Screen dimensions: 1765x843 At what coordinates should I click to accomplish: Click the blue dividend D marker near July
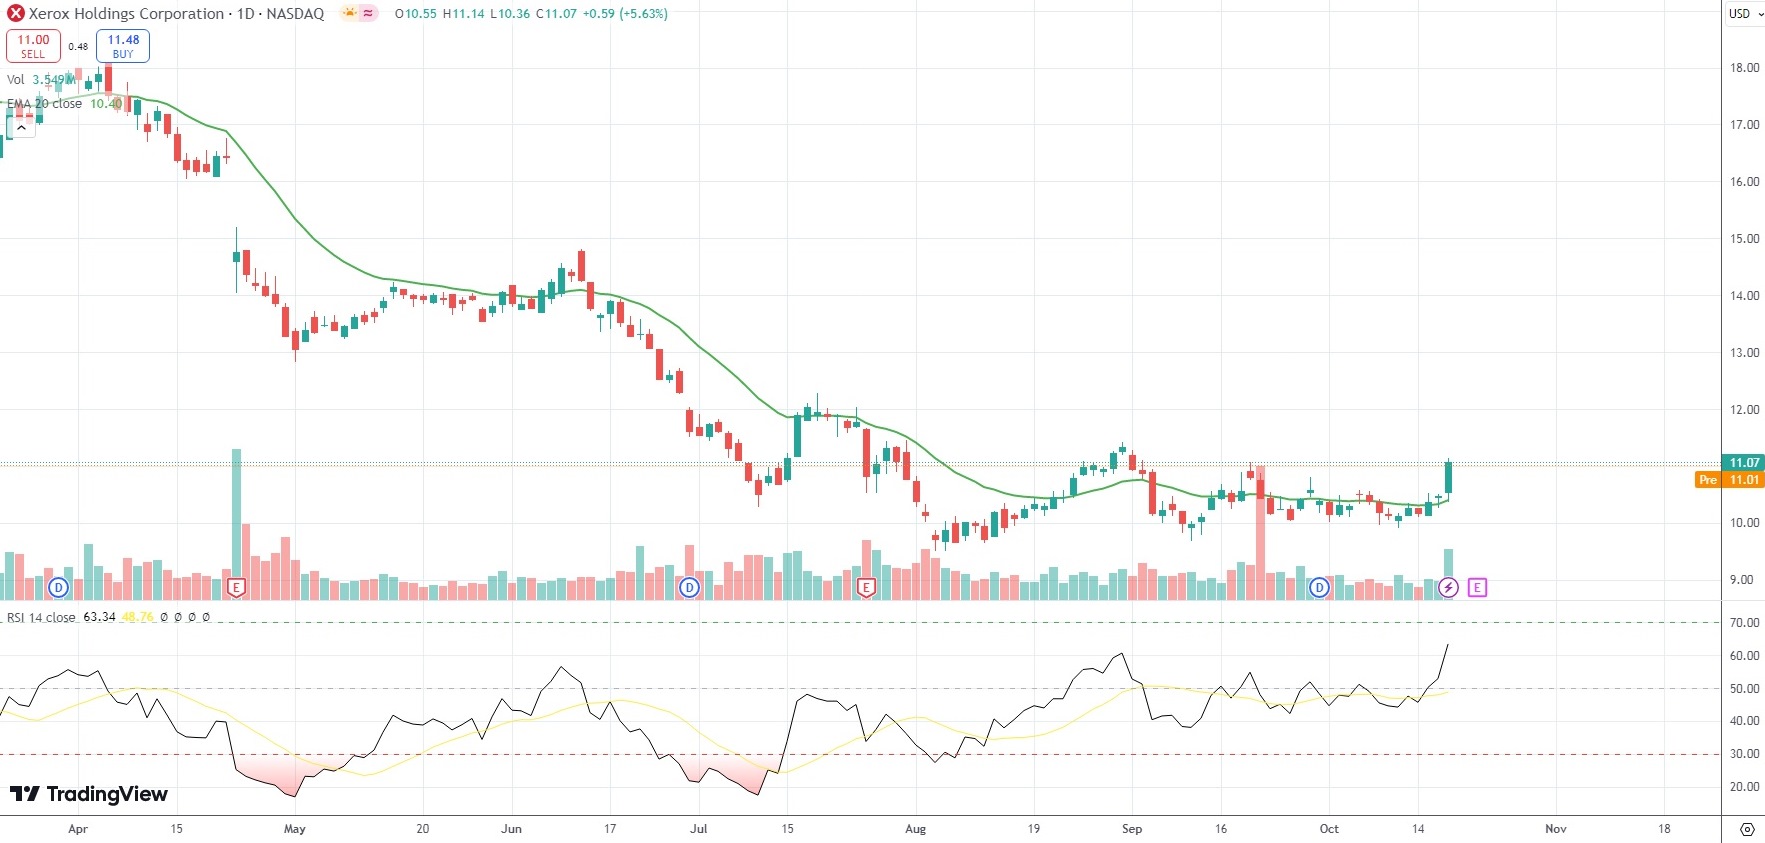tap(689, 588)
